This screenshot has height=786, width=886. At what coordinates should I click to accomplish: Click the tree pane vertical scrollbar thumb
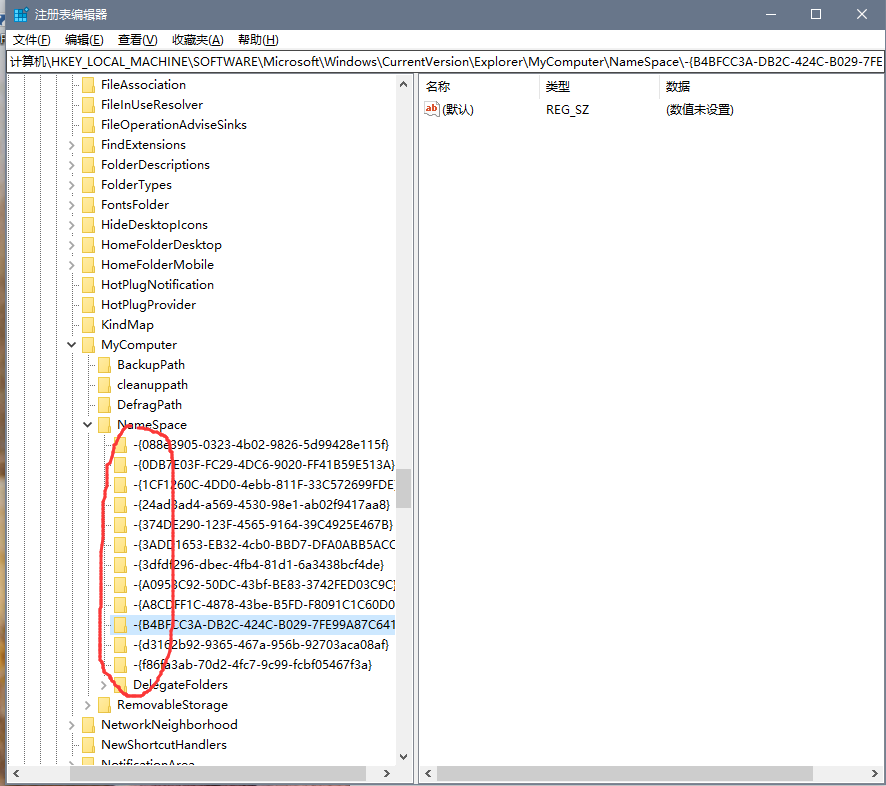pos(404,490)
